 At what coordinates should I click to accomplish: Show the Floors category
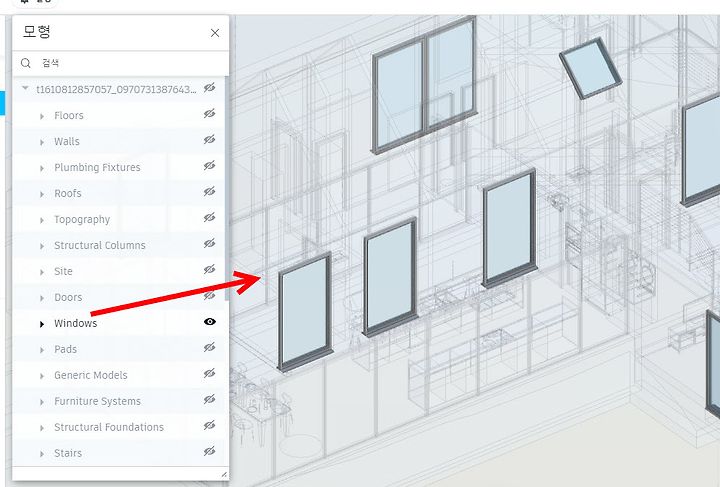[209, 113]
